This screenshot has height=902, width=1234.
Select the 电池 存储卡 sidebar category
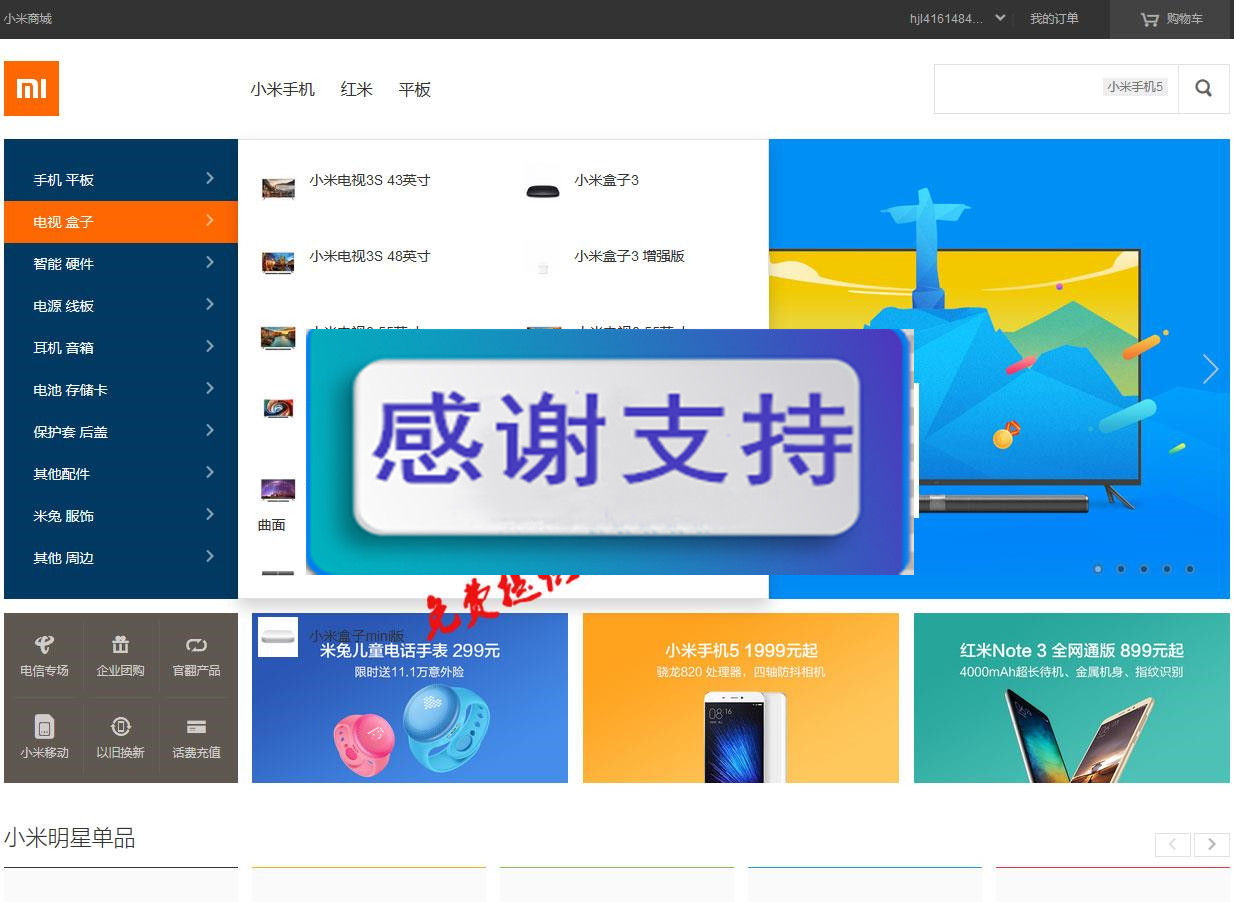[121, 390]
